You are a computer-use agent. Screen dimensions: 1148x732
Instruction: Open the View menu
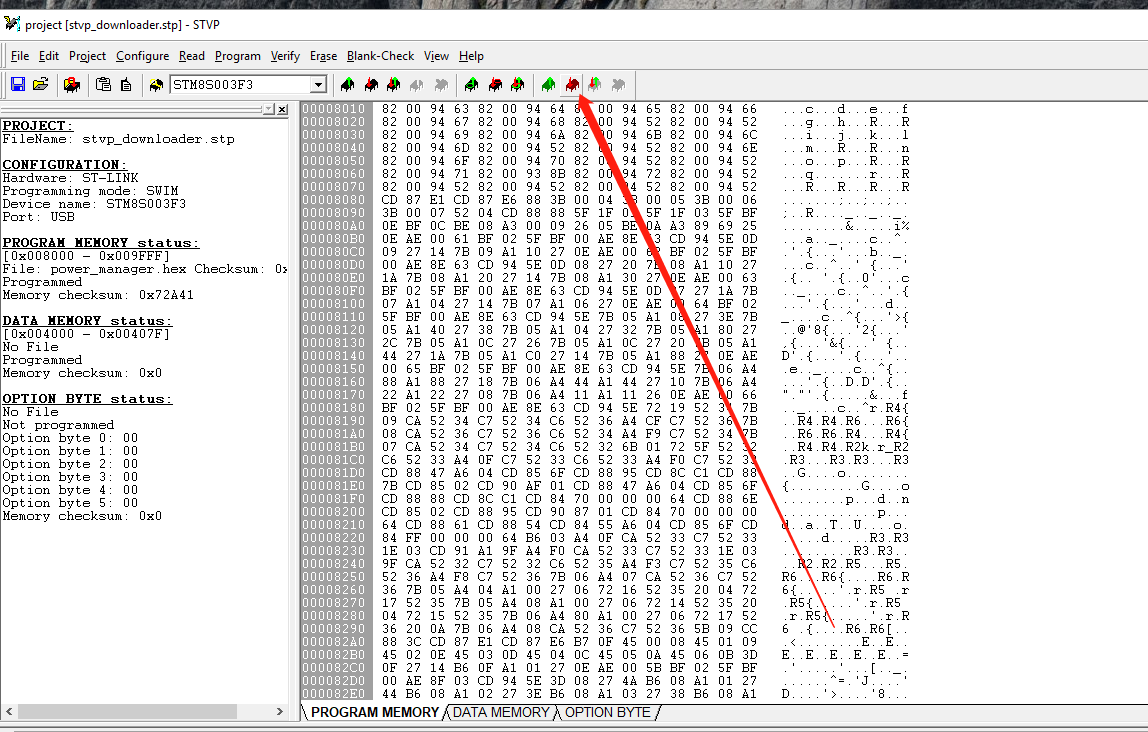click(436, 56)
